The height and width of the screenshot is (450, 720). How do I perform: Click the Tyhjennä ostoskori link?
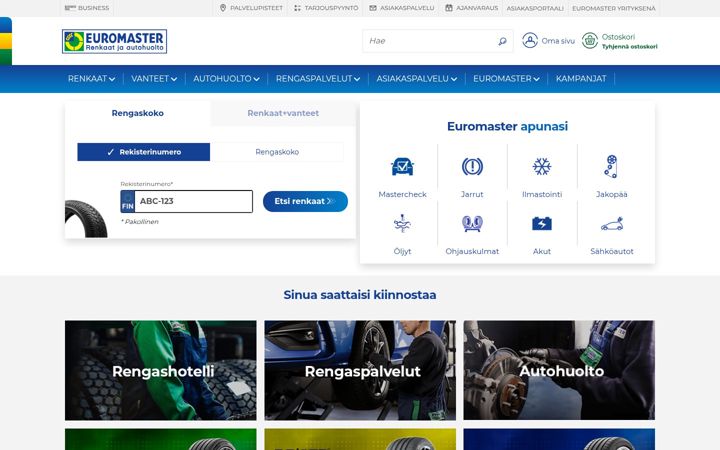[x=630, y=46]
